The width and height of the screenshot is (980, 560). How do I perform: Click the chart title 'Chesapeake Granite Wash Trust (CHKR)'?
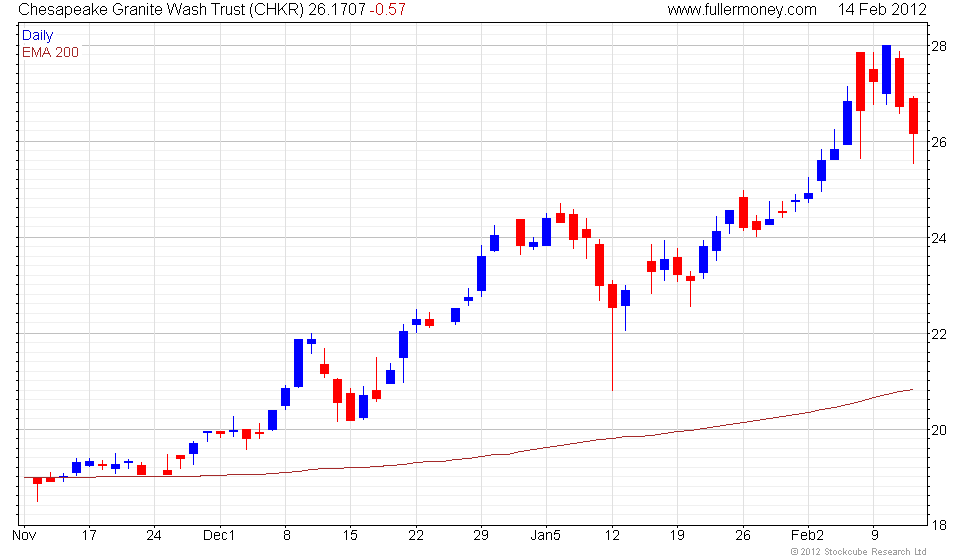[161, 9]
